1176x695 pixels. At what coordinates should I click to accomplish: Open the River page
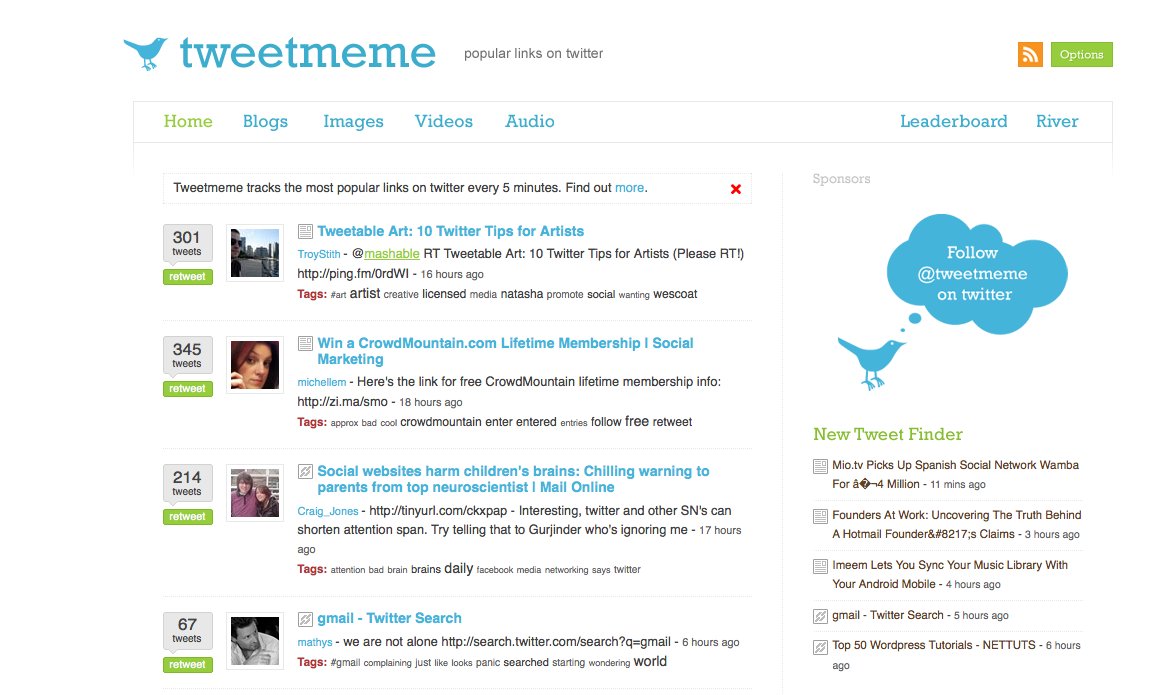tap(1057, 121)
